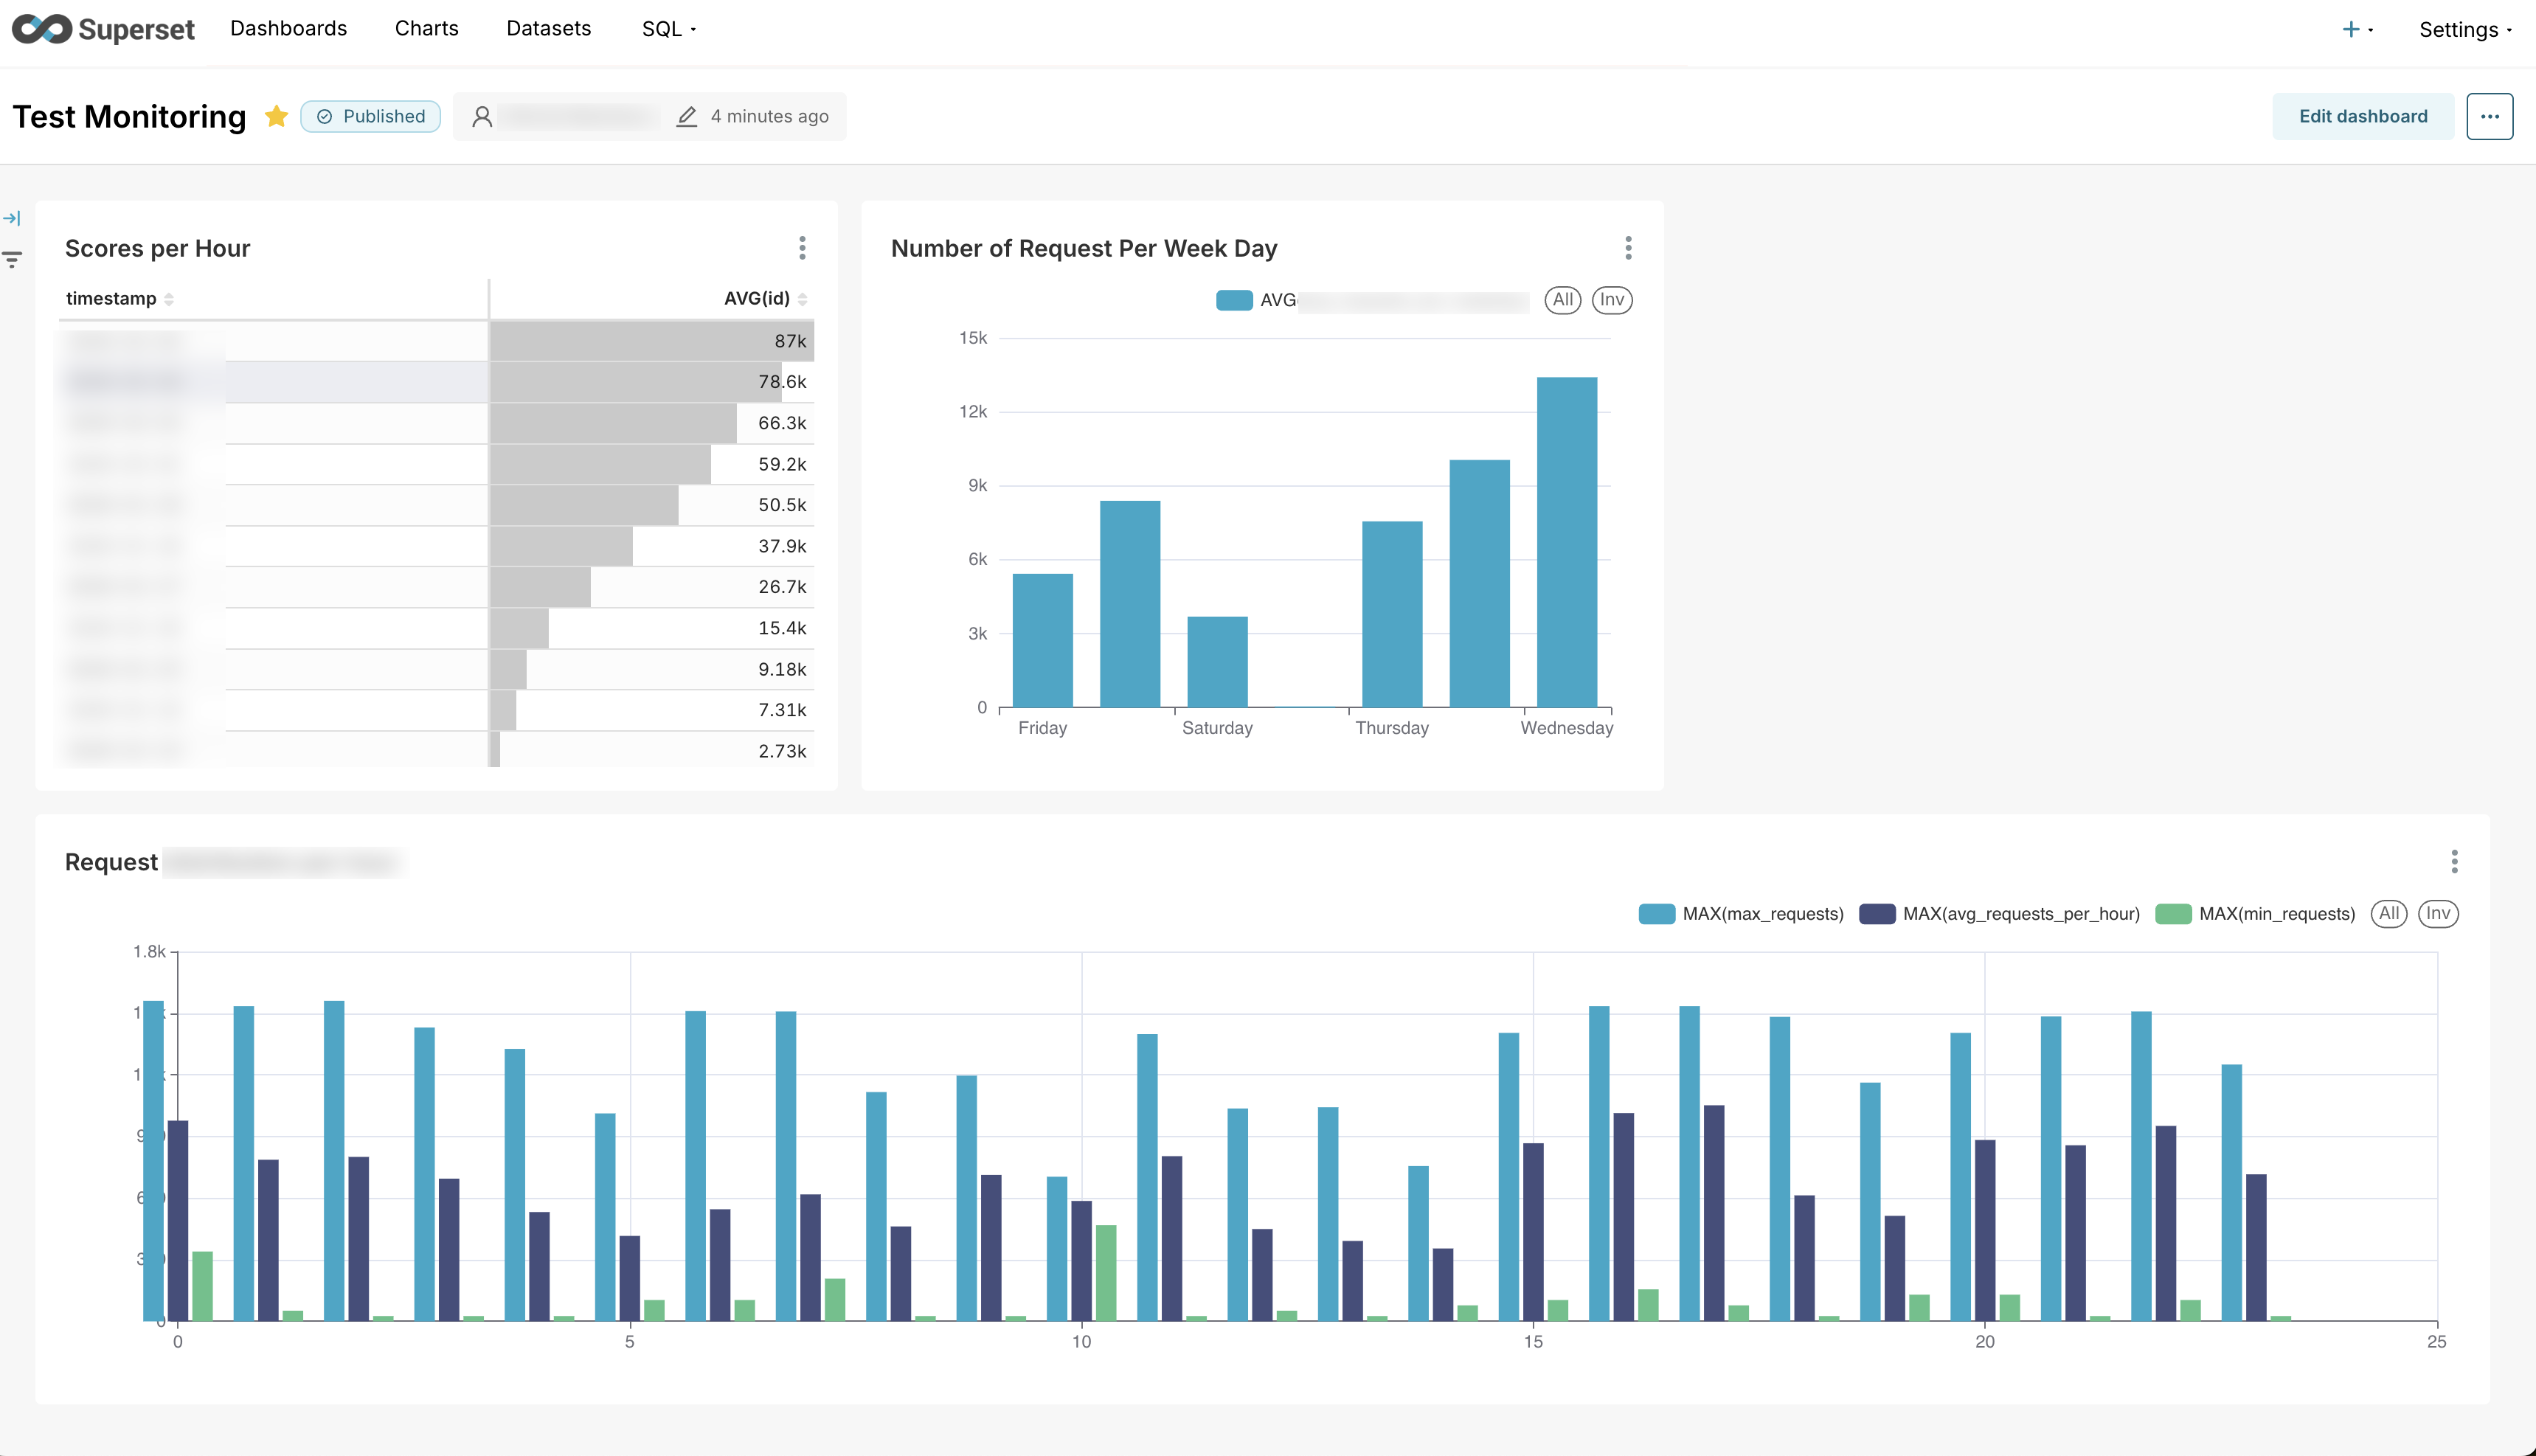Open options menu for Number of Request Per Week Day
This screenshot has height=1456, width=2536.
click(x=1628, y=248)
